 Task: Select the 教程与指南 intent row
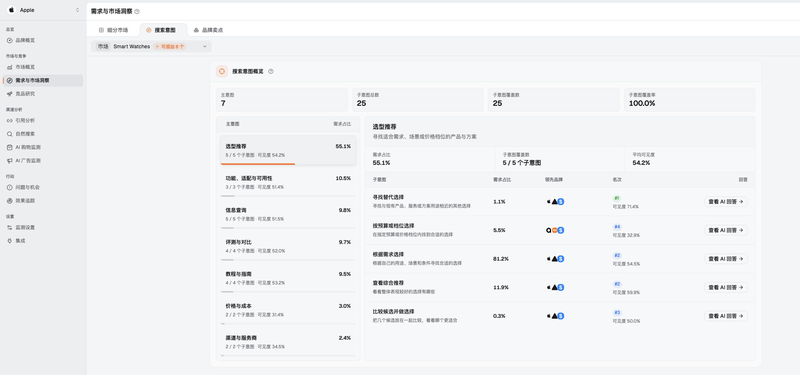[x=288, y=278]
